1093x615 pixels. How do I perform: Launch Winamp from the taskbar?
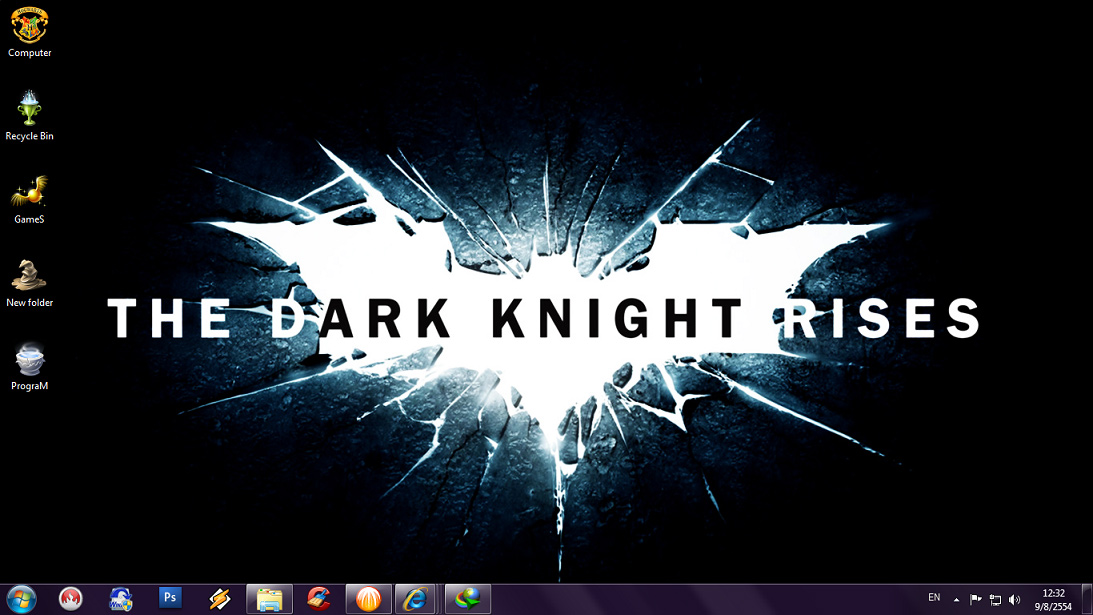click(x=220, y=599)
